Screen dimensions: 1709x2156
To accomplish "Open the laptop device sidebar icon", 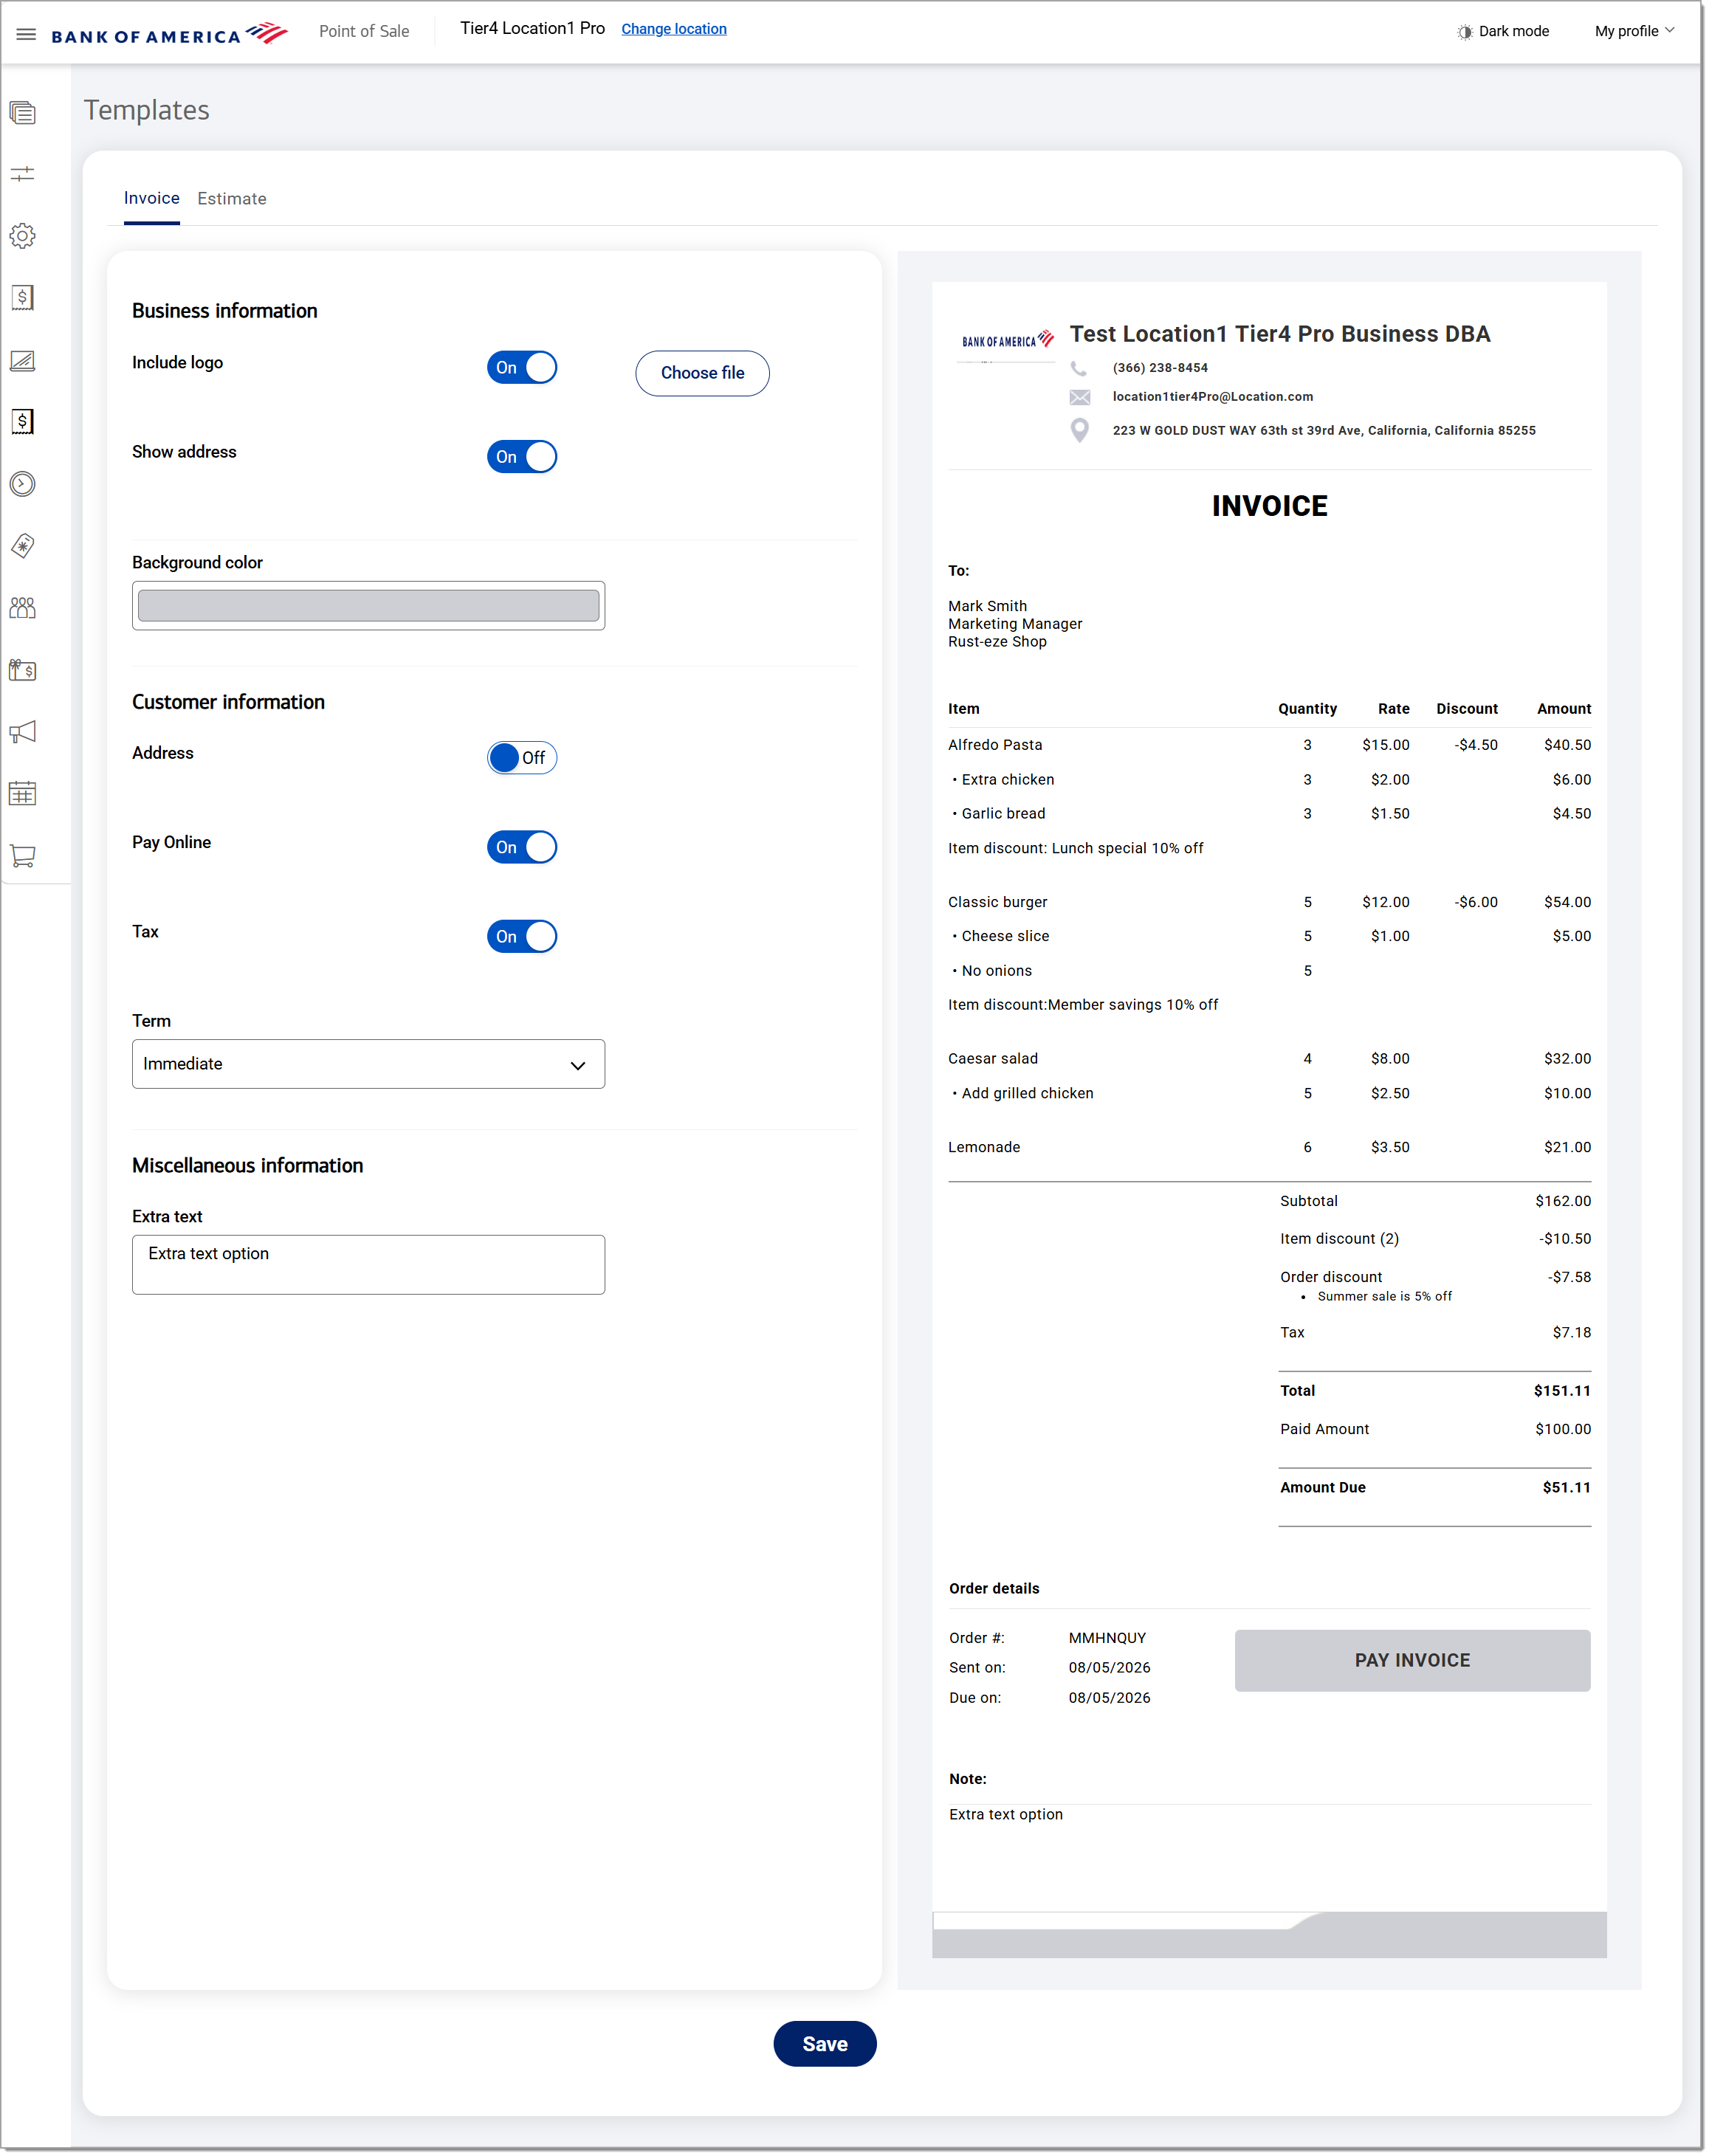I will [23, 360].
